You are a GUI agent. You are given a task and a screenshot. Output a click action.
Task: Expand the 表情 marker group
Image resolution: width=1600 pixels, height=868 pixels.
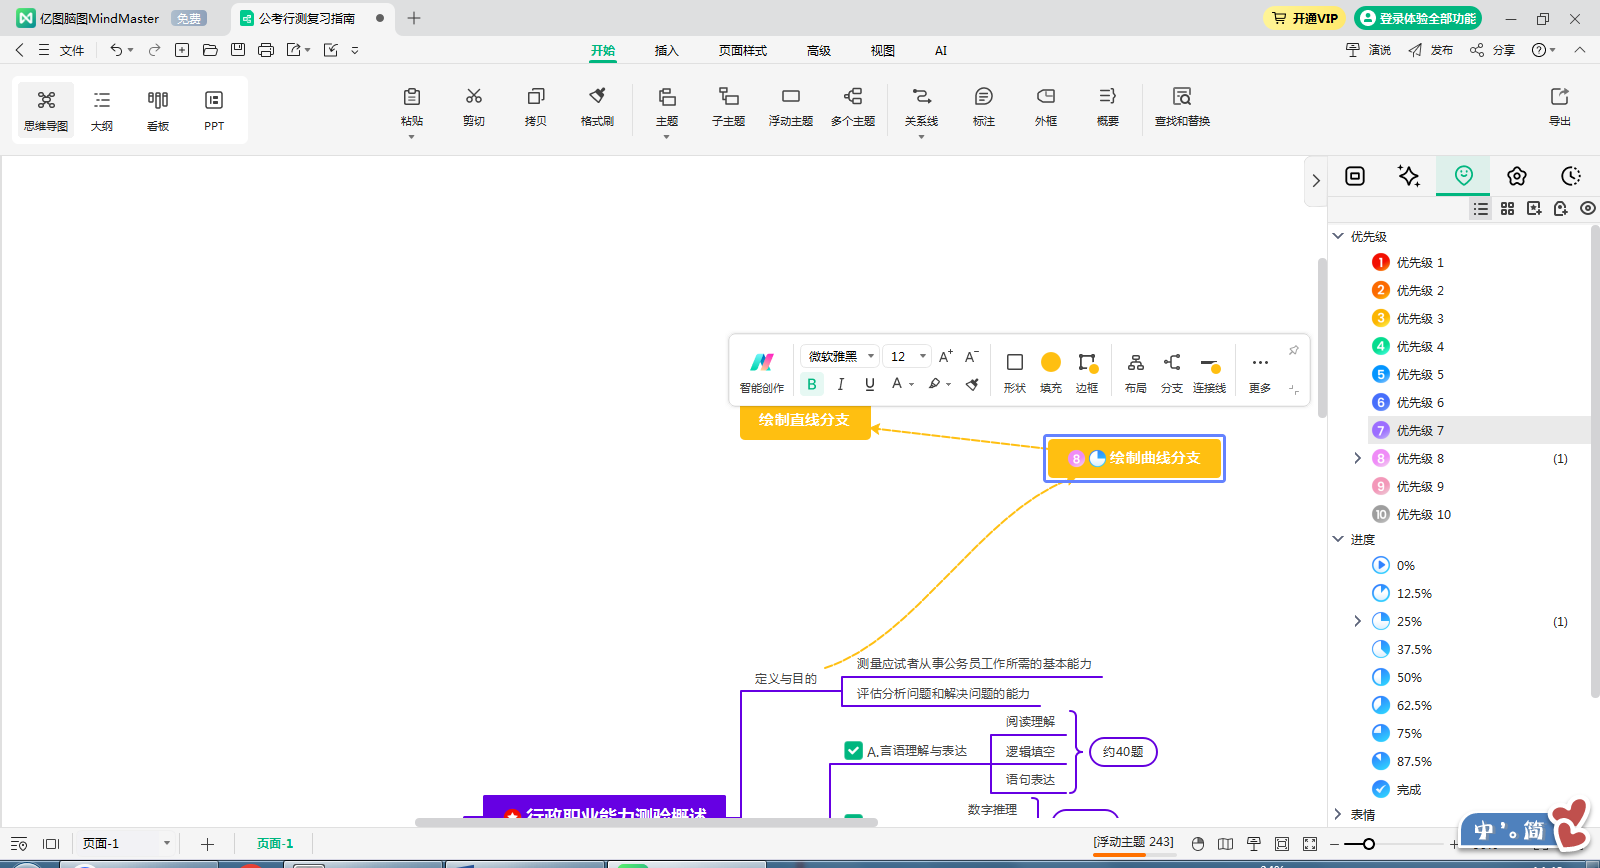click(x=1338, y=814)
